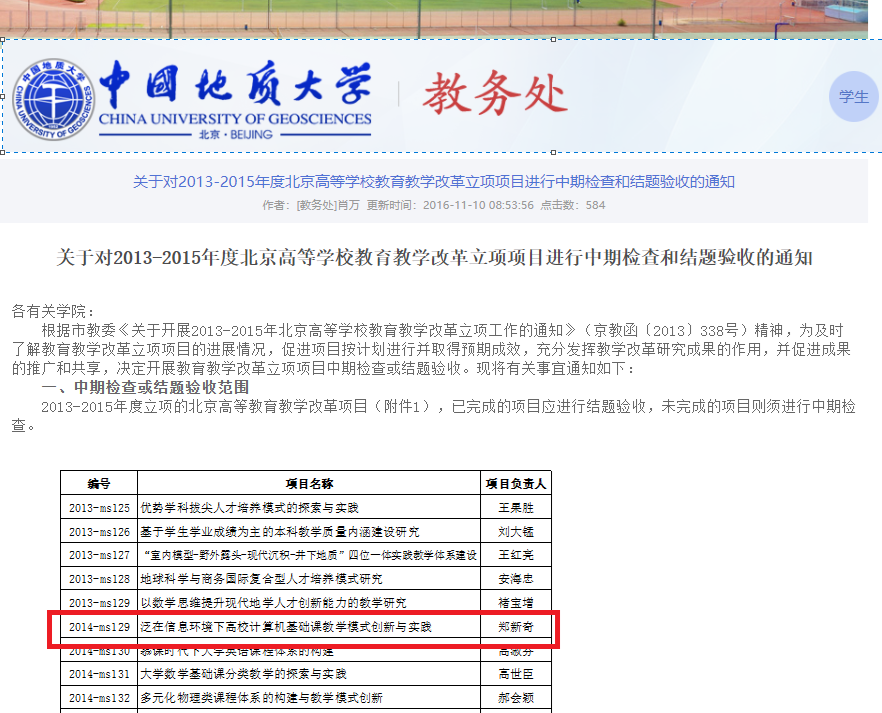Click the name 郑新奇 in the table
882x713 pixels.
(x=516, y=627)
